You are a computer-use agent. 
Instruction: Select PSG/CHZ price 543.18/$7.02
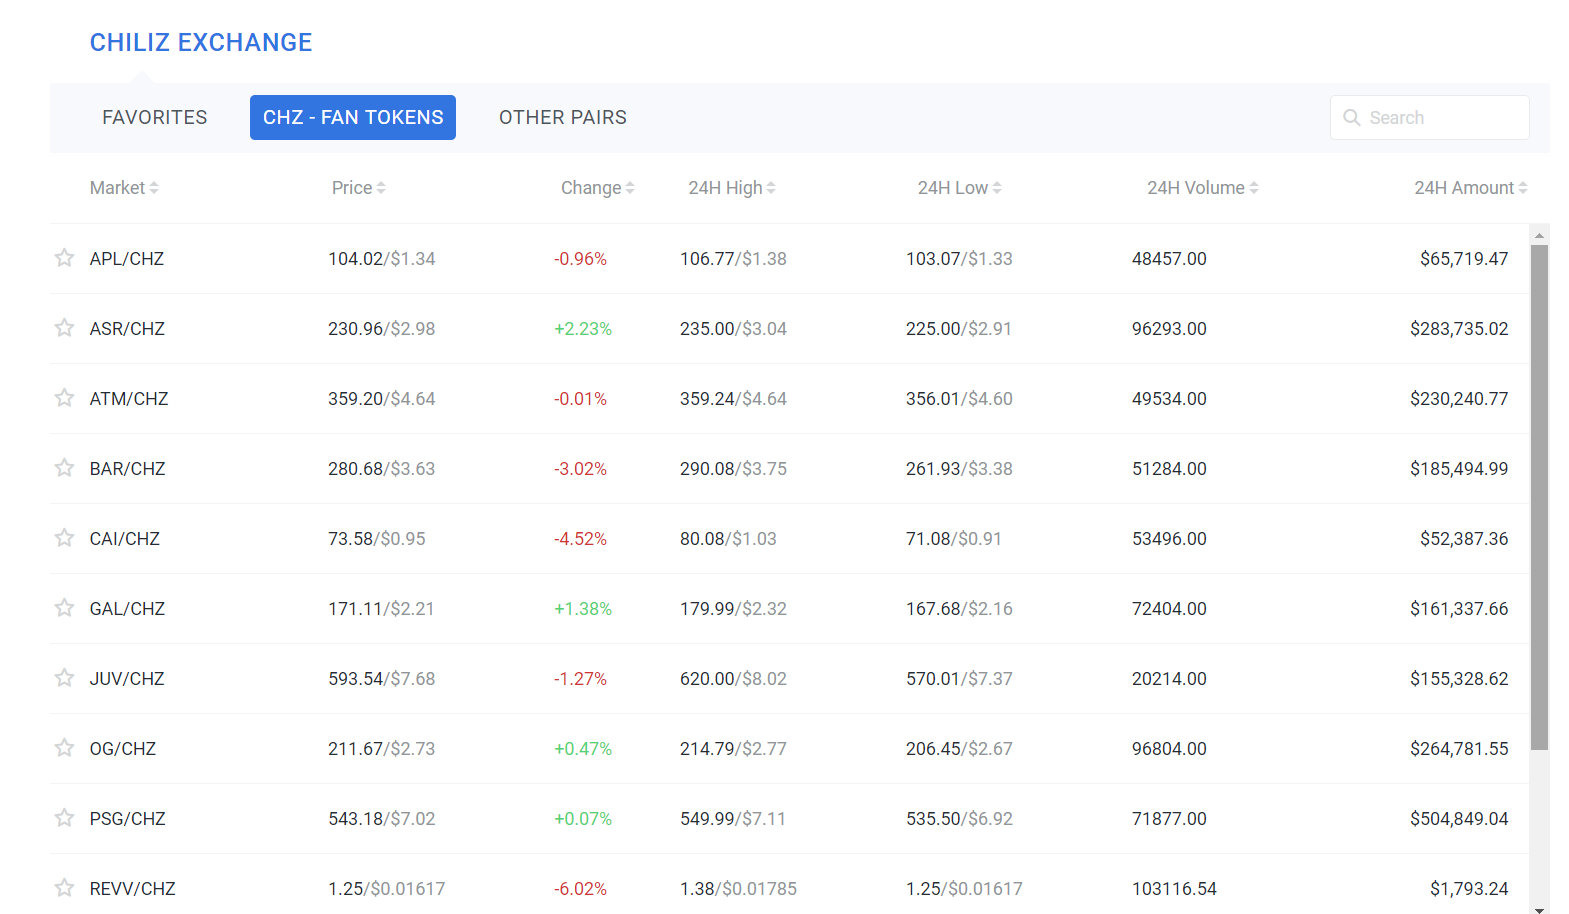pyautogui.click(x=382, y=818)
